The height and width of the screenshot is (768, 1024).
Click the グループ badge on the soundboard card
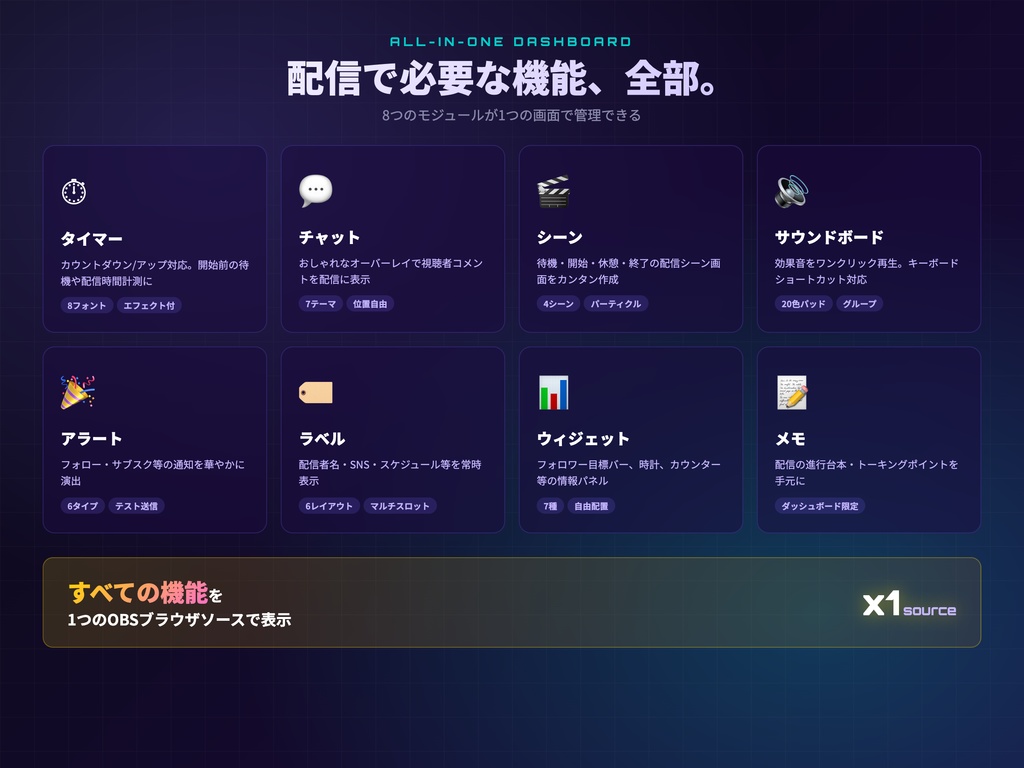tap(862, 306)
